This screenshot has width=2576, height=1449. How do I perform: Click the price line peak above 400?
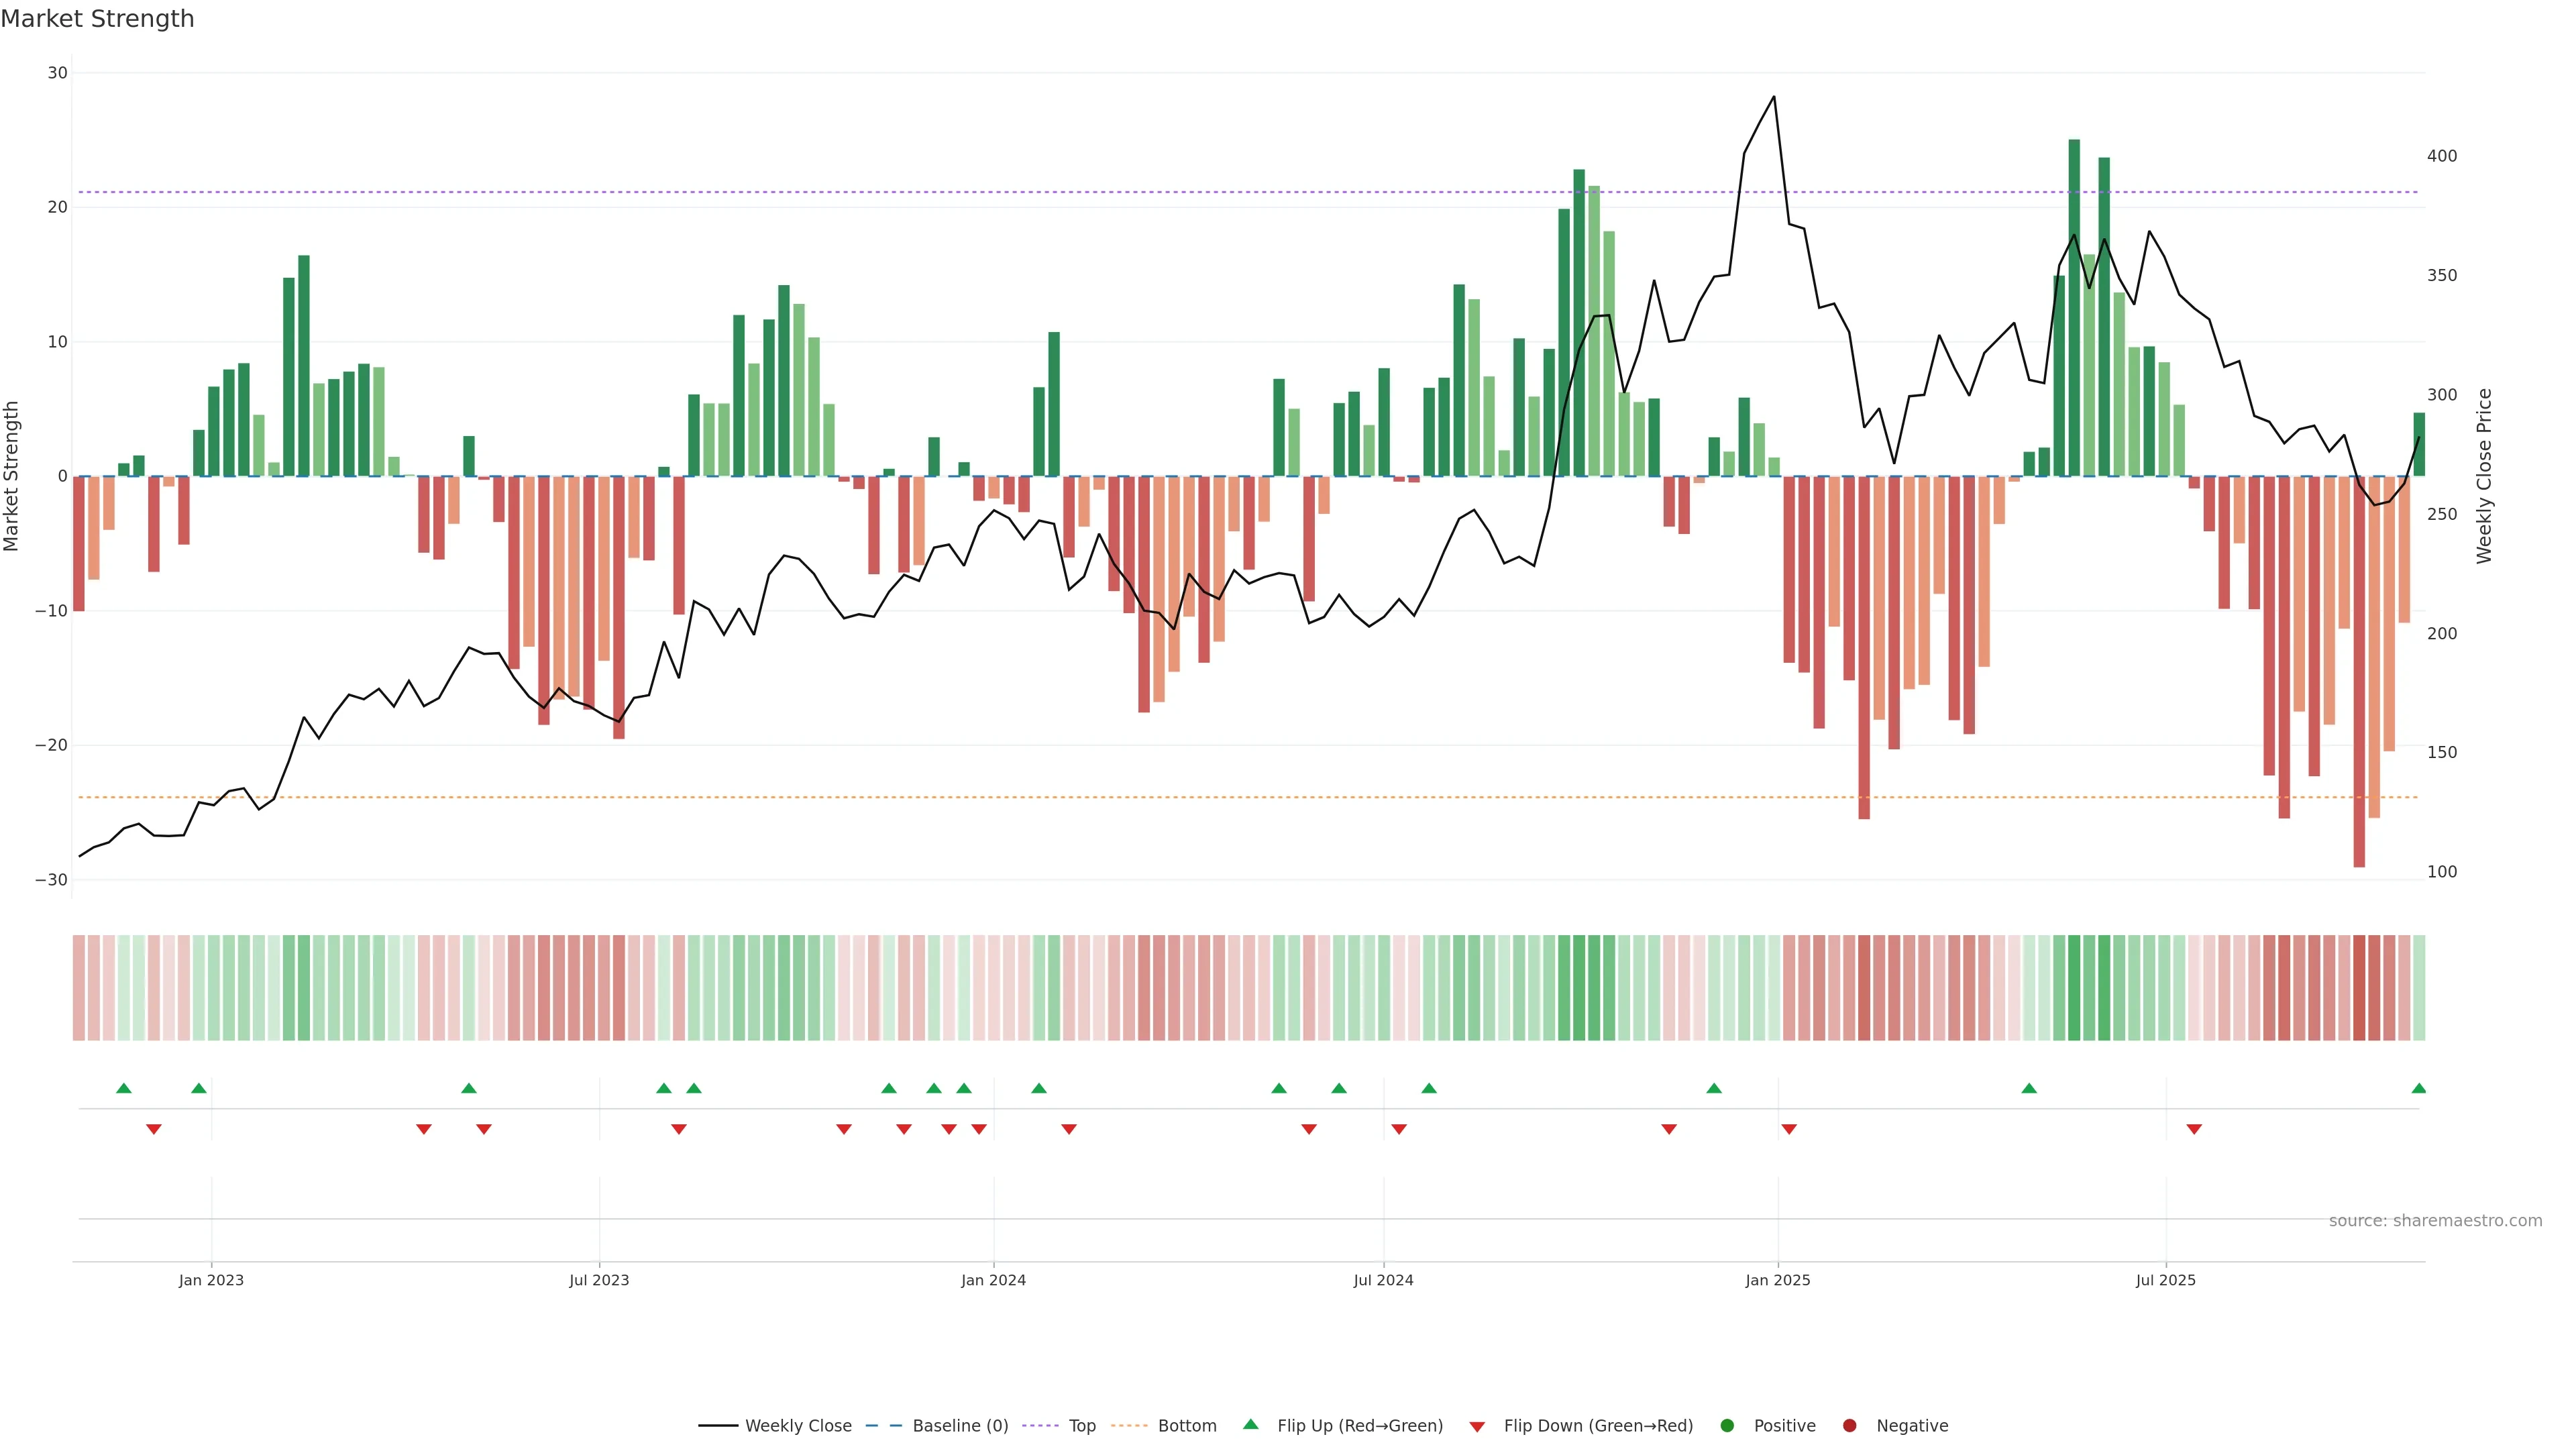point(1774,98)
